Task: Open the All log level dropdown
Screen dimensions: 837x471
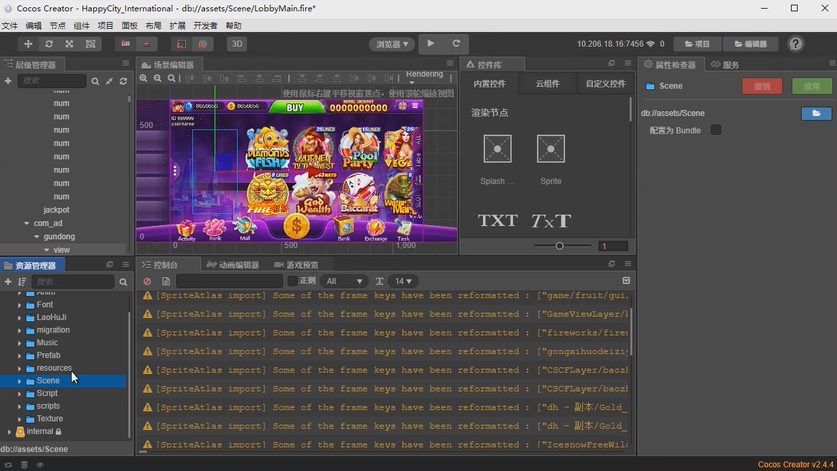Action: point(345,281)
